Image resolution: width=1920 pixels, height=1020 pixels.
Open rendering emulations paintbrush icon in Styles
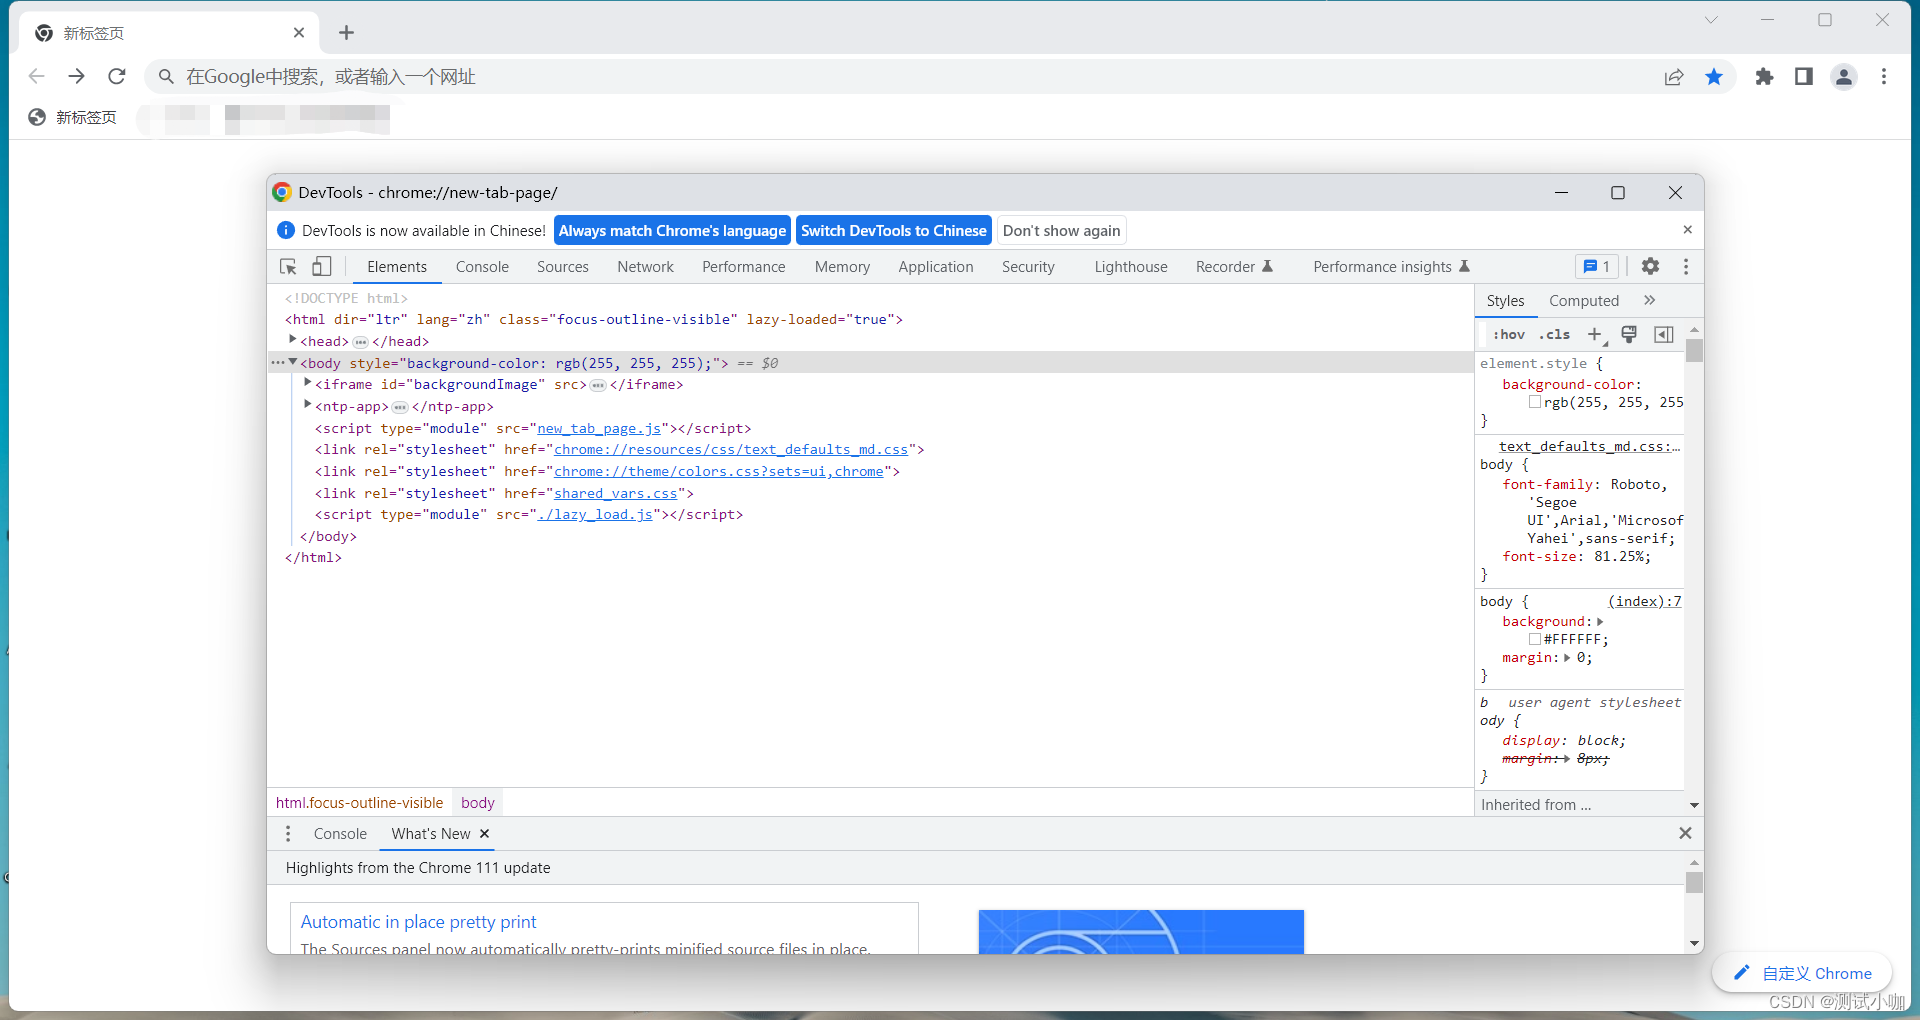tap(1629, 334)
